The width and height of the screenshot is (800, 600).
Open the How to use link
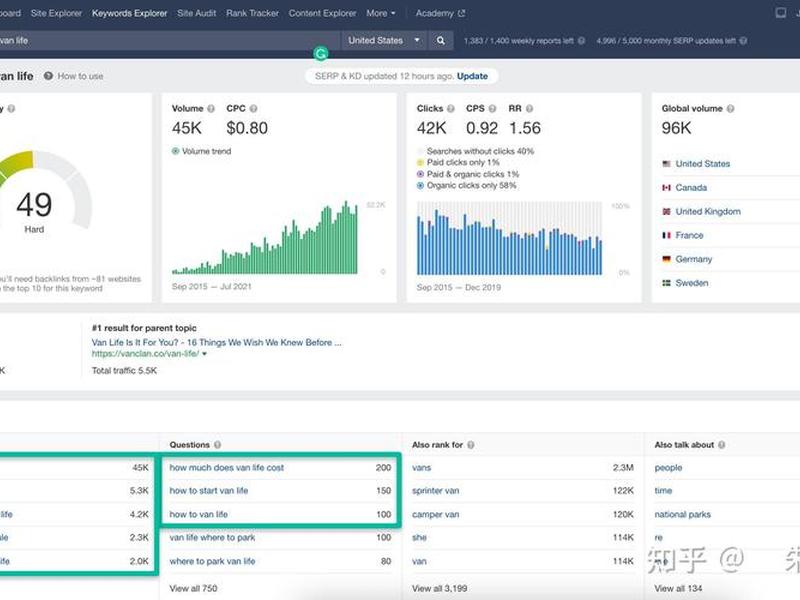[80, 76]
